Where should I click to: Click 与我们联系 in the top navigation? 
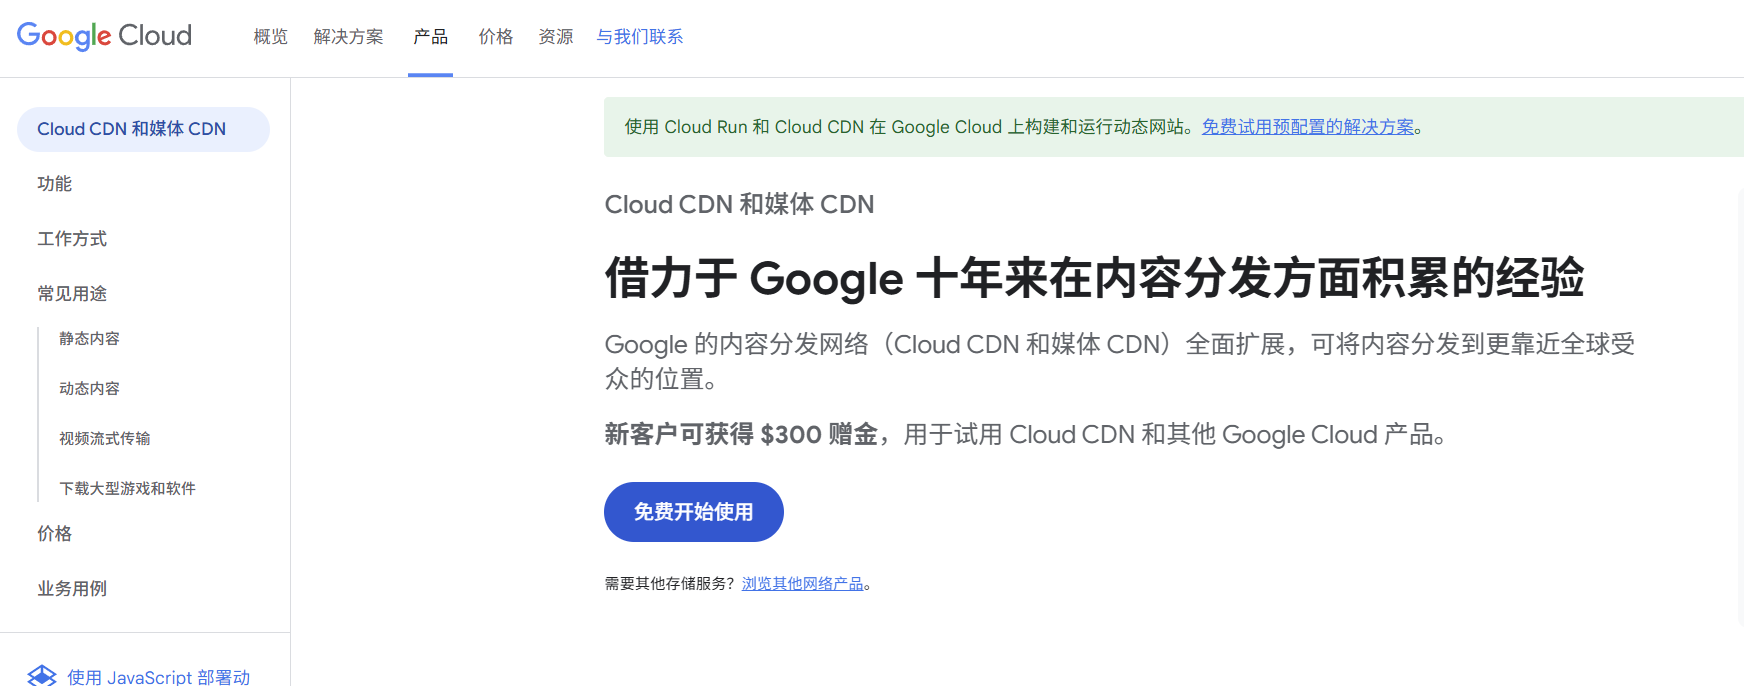(x=639, y=36)
